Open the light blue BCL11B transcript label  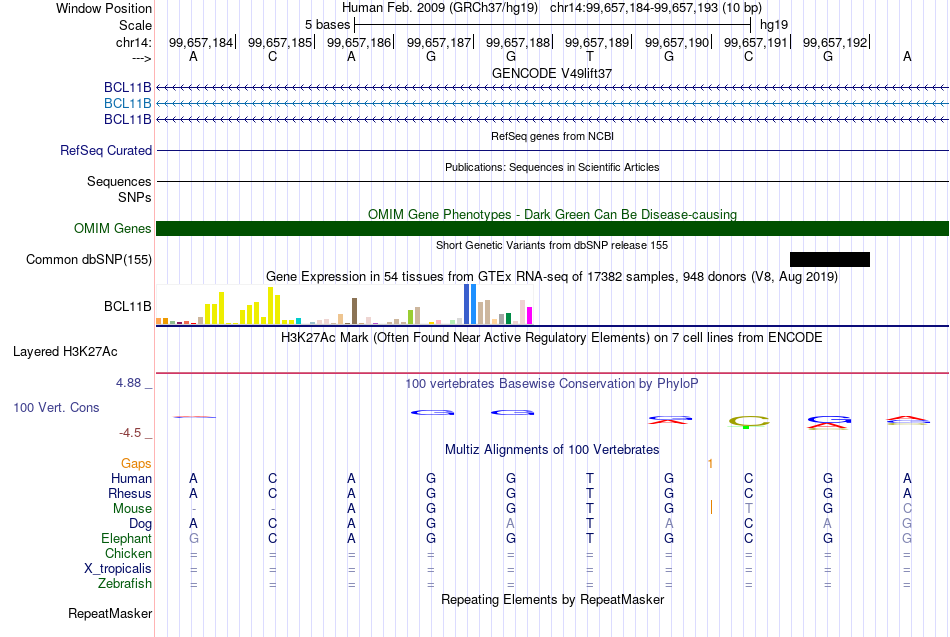(x=127, y=104)
